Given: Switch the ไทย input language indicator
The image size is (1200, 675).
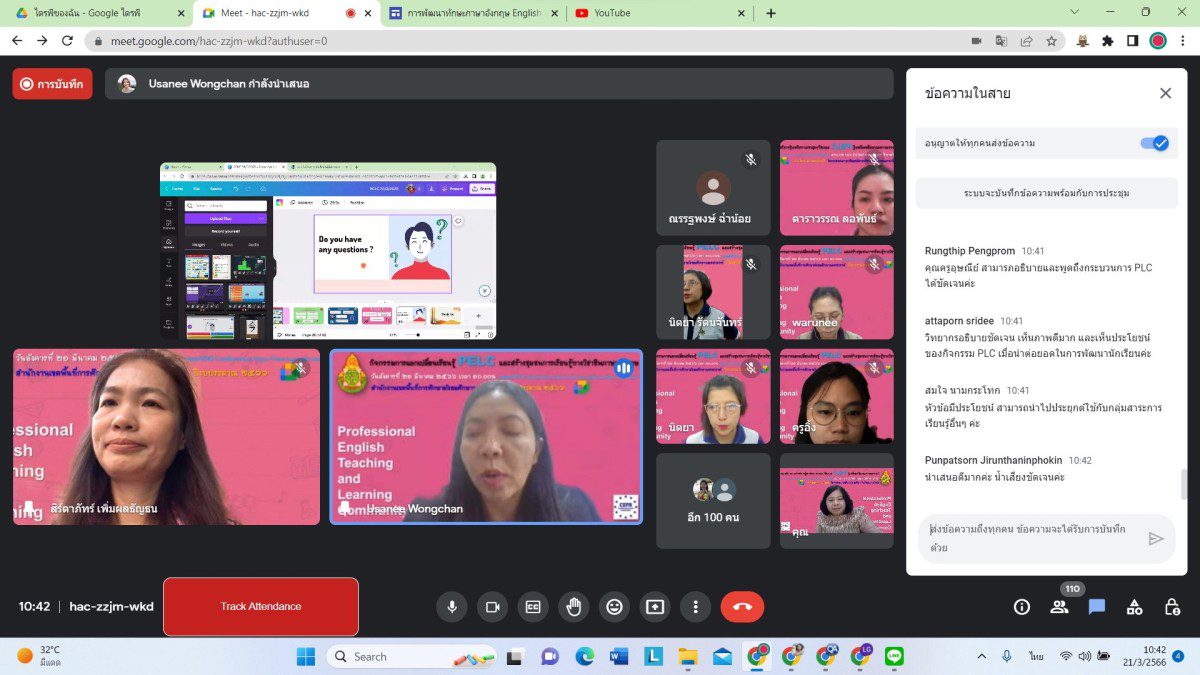Looking at the screenshot, I should 1036,656.
